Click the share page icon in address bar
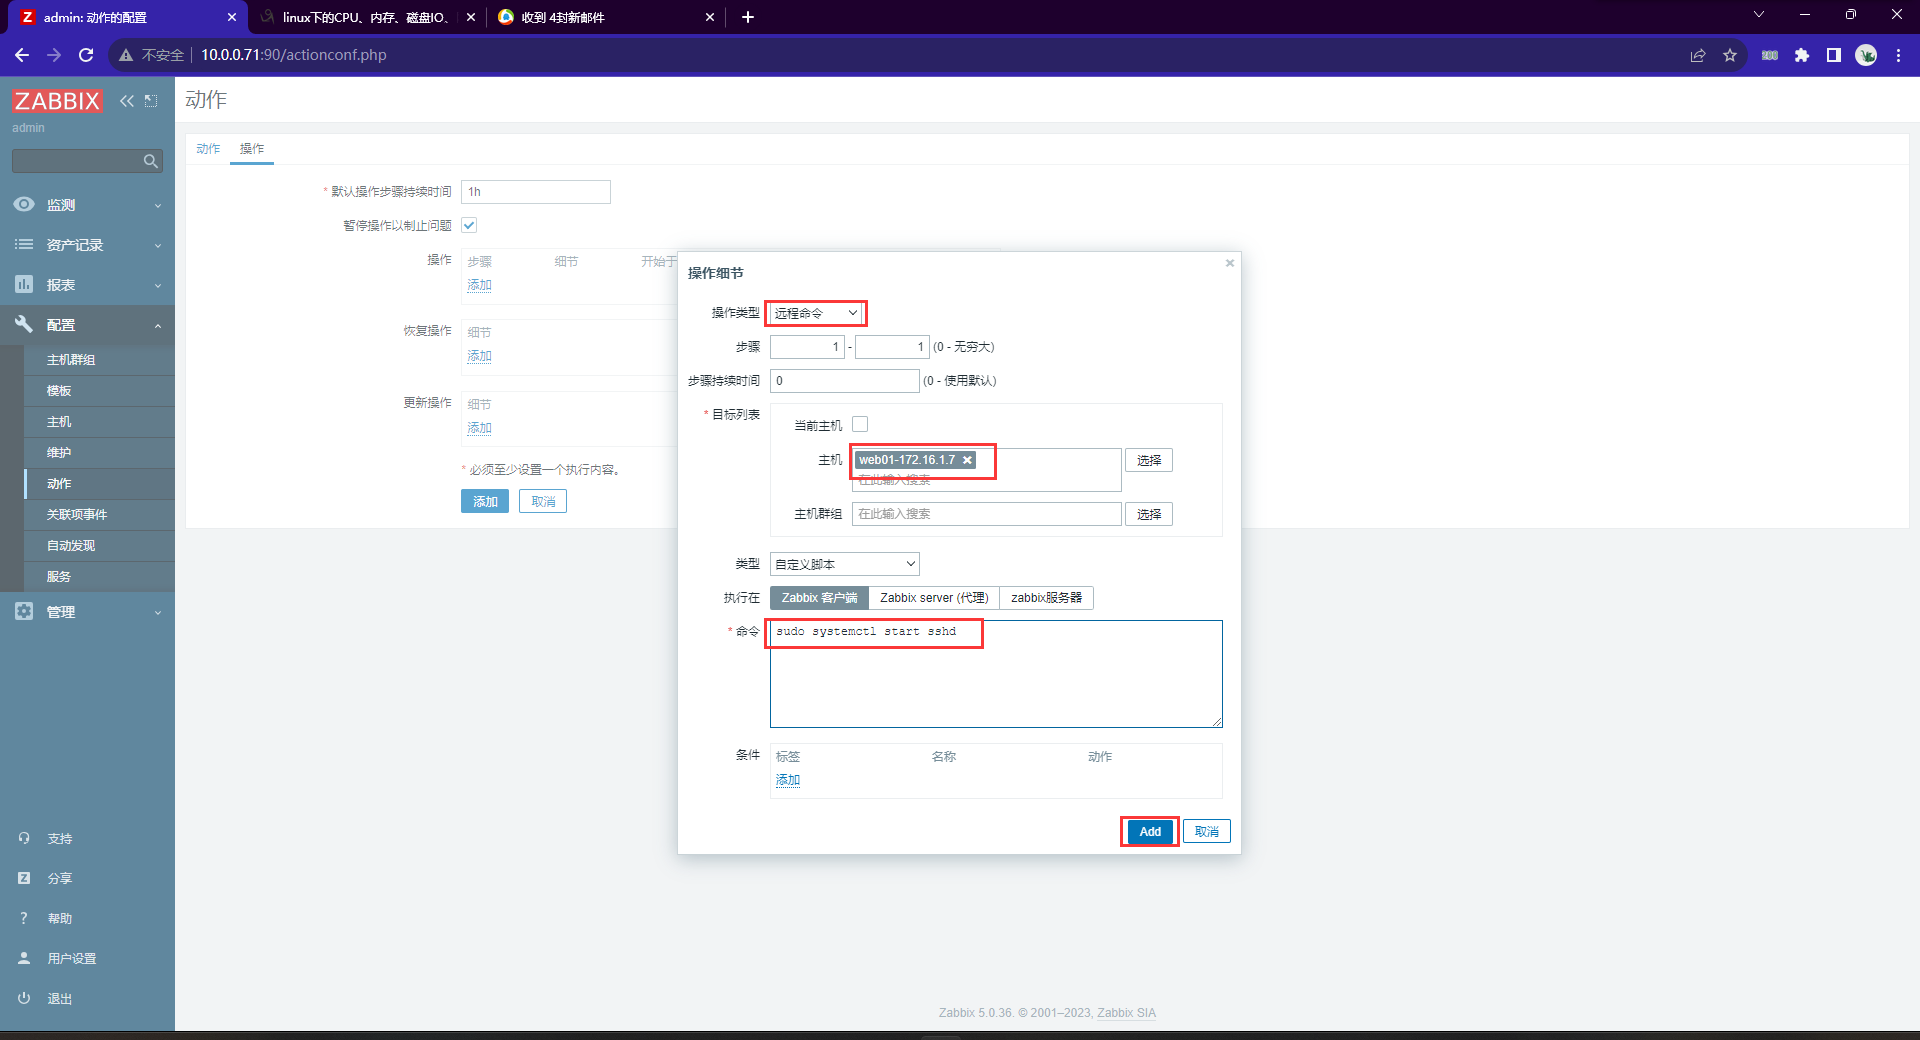 click(1697, 55)
